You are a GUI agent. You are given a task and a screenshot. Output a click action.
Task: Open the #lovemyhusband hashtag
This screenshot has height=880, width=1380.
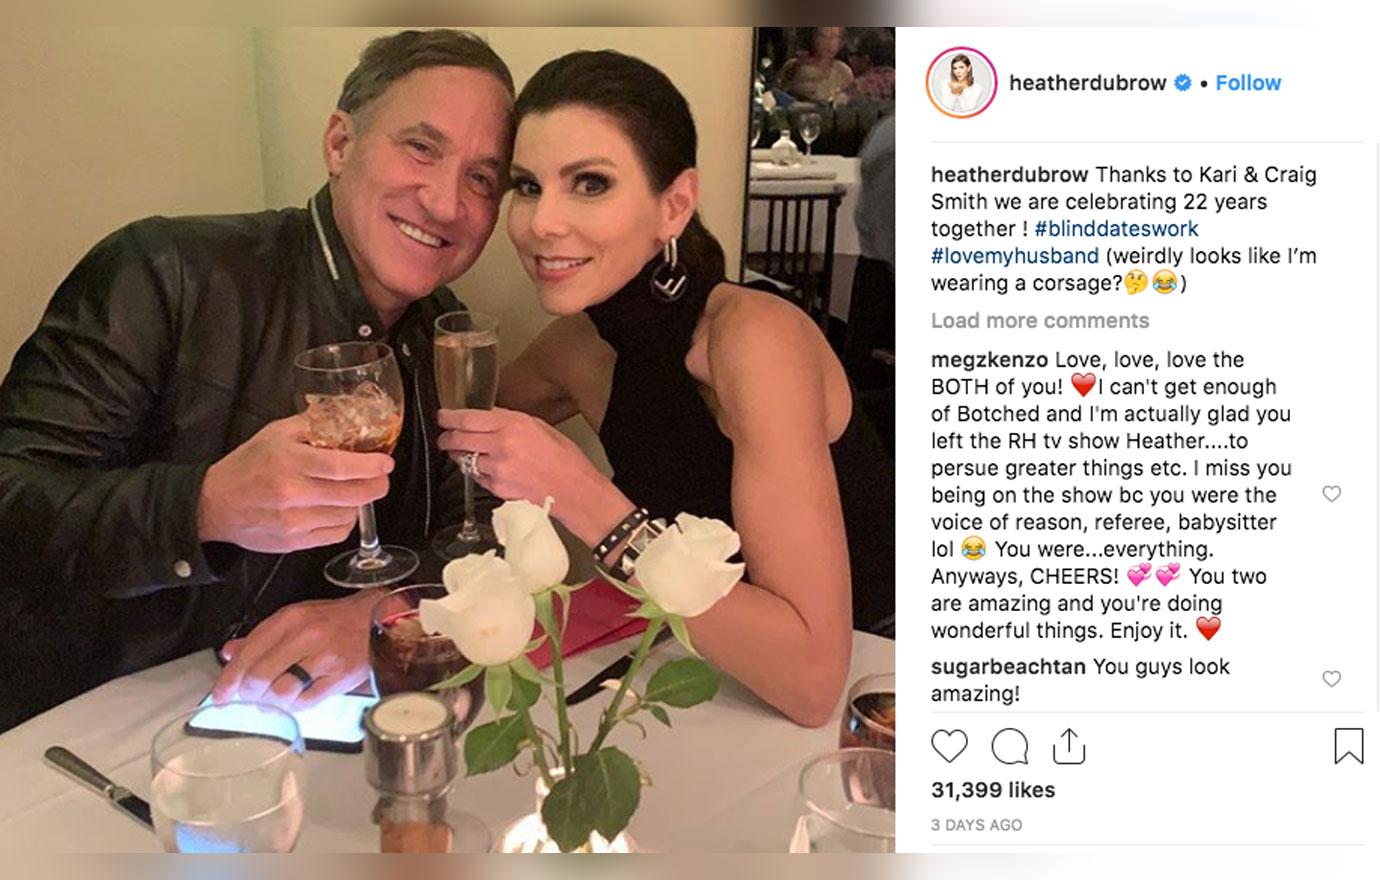click(1015, 256)
